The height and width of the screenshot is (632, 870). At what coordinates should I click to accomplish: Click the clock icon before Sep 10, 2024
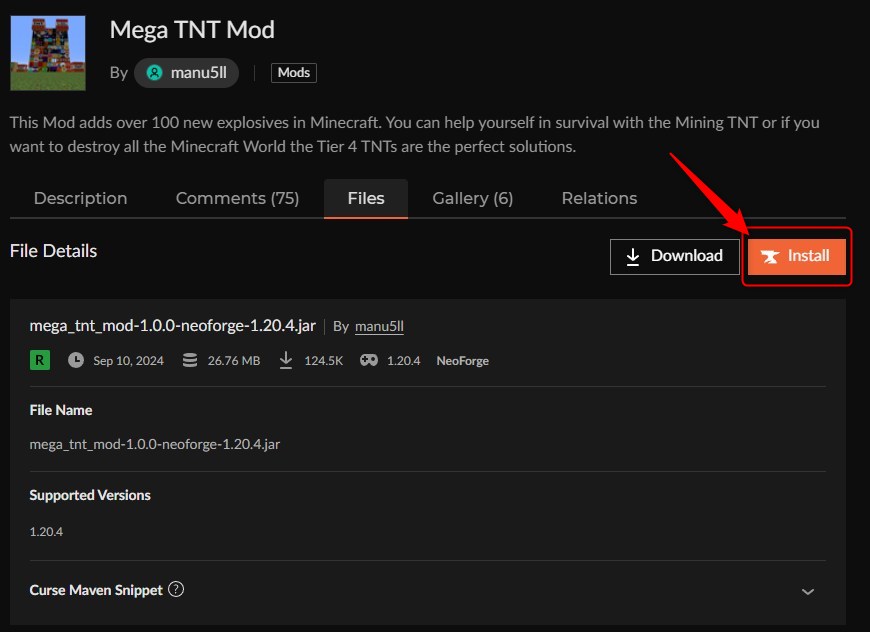pos(75,360)
